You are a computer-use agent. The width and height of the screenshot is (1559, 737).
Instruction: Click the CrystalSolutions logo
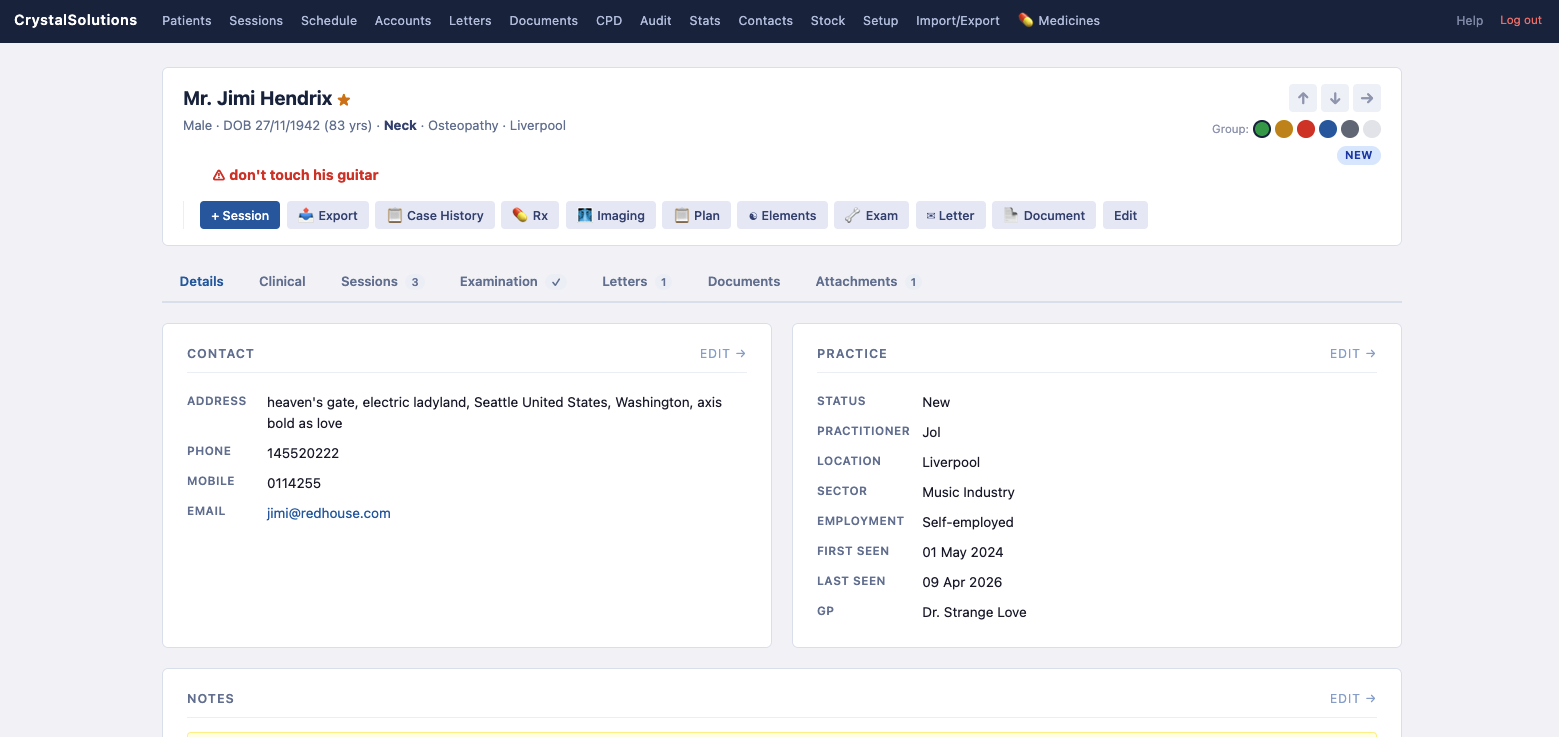click(x=76, y=20)
